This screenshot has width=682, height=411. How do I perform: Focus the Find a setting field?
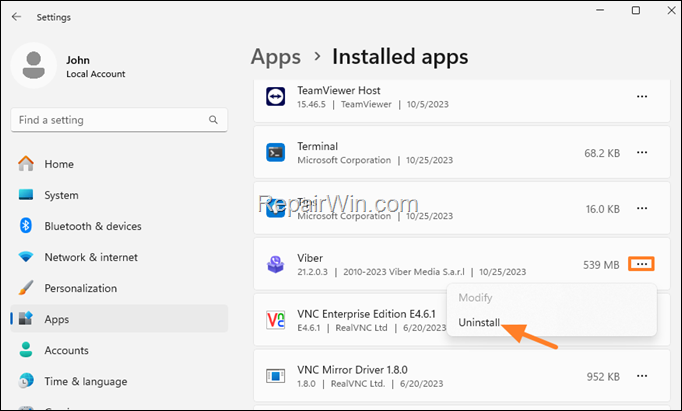coord(119,120)
